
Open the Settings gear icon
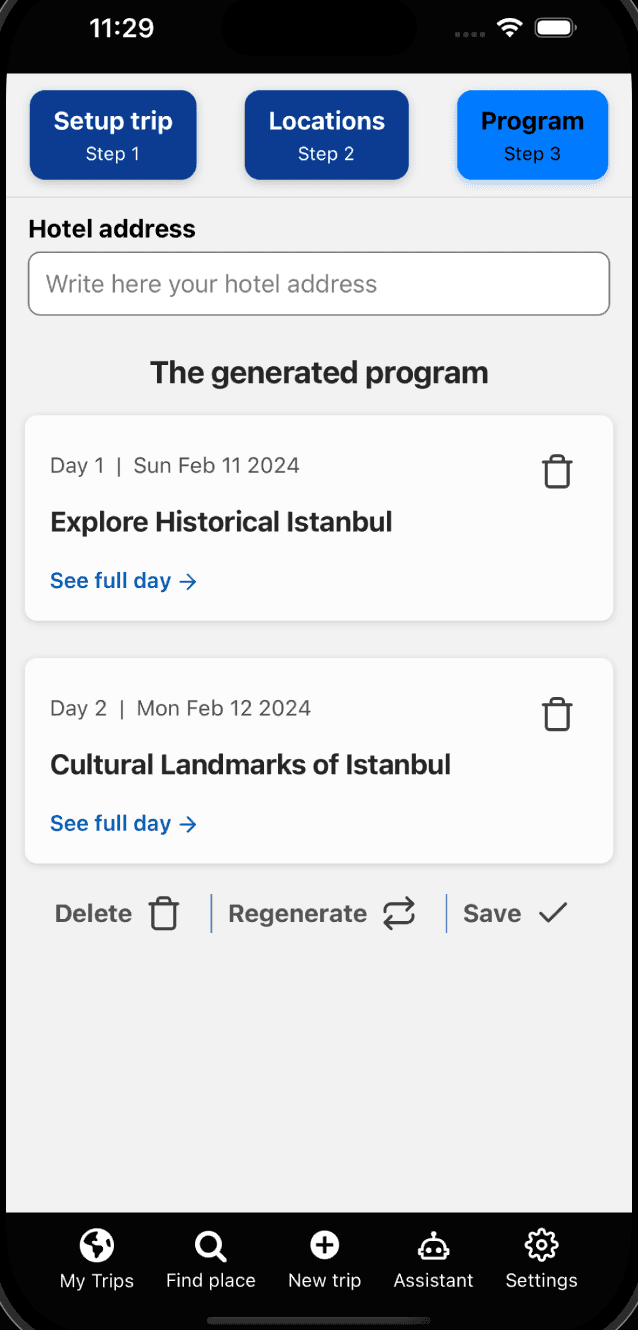(x=541, y=1245)
